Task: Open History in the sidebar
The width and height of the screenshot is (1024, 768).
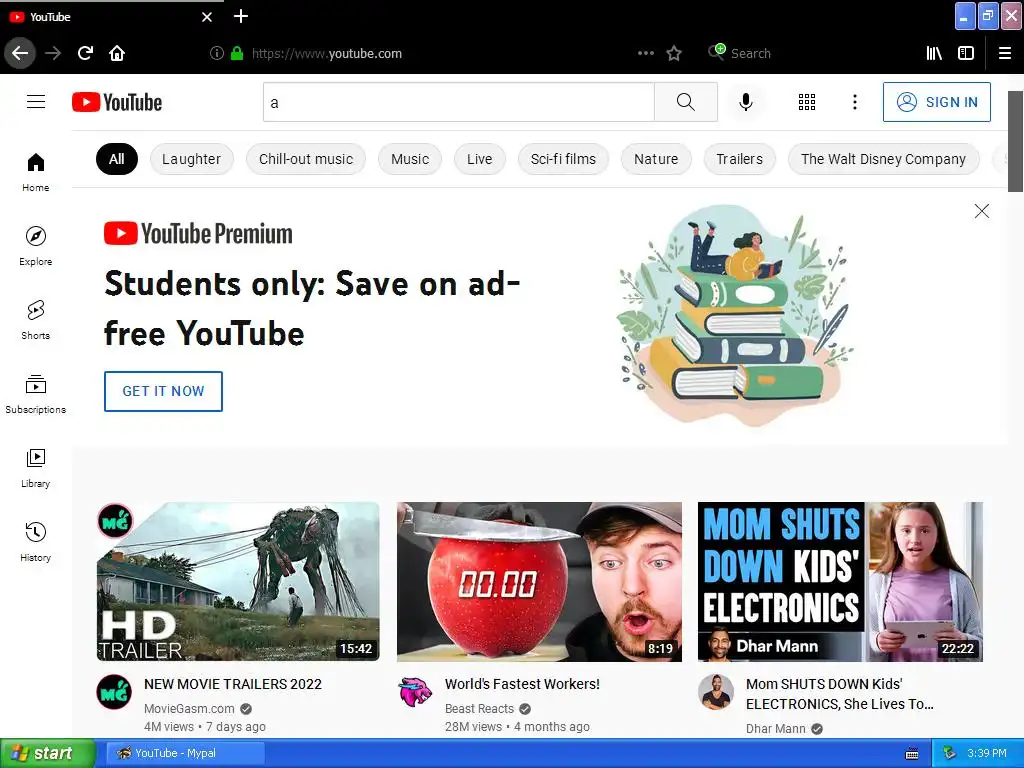Action: tap(35, 541)
